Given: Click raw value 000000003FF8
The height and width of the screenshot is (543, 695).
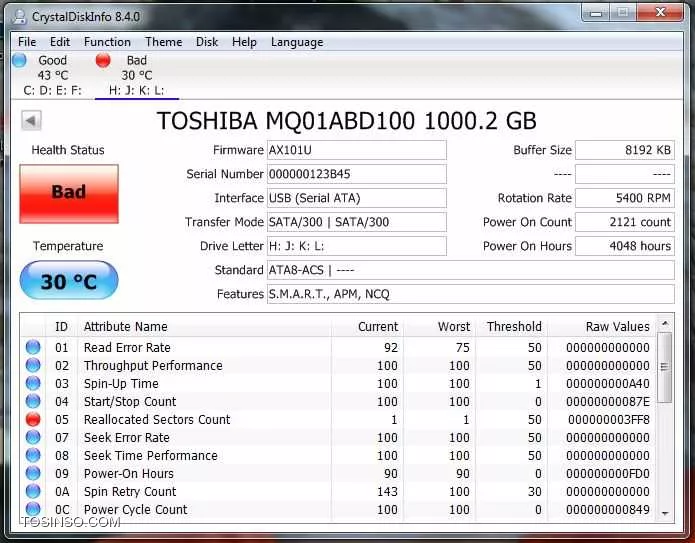Looking at the screenshot, I should tap(609, 420).
